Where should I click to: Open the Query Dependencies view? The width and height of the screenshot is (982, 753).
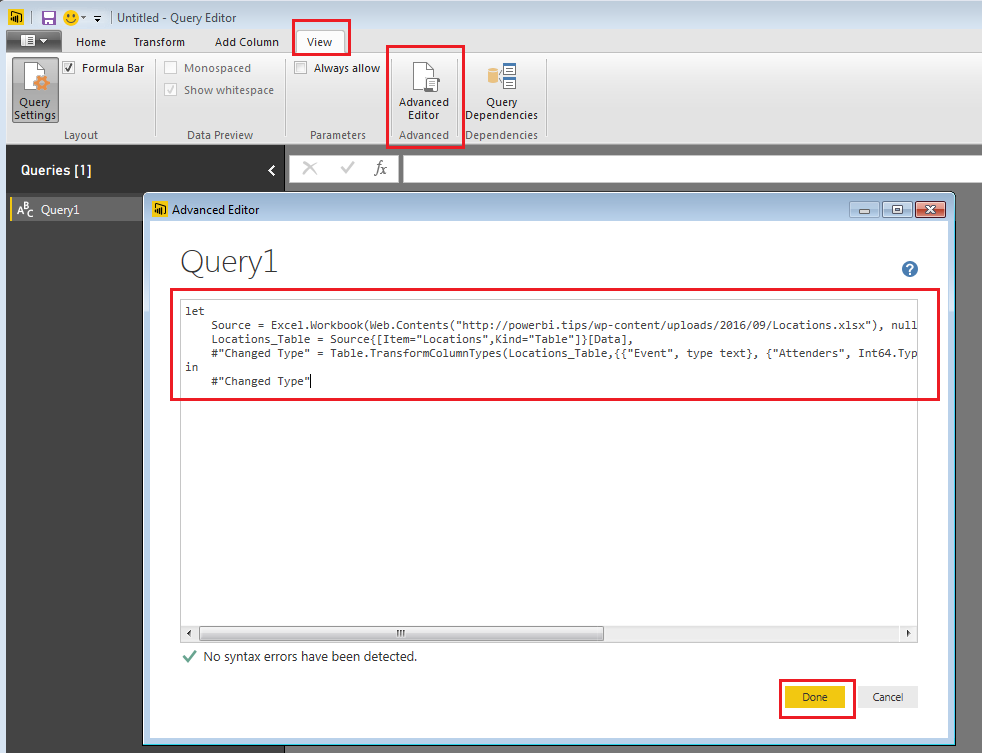point(501,91)
